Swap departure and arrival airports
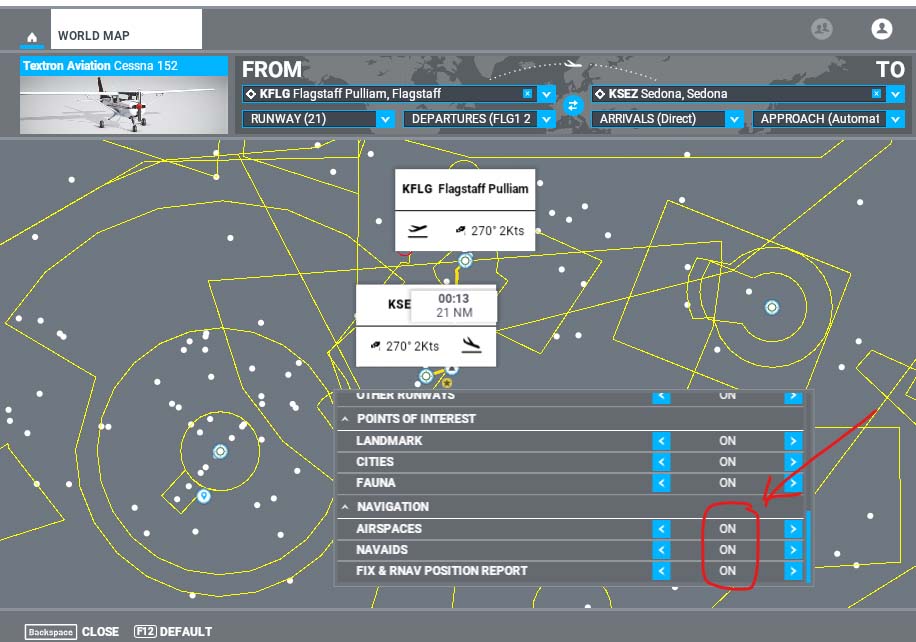Image resolution: width=916 pixels, height=642 pixels. (572, 106)
